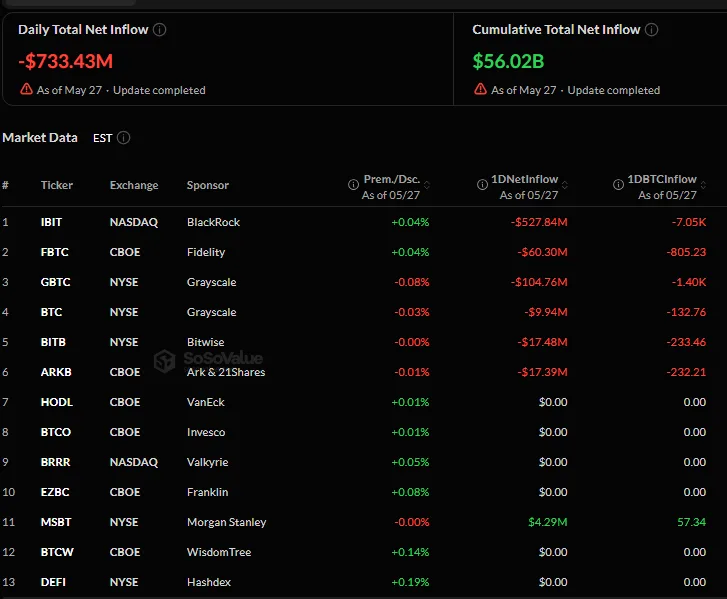This screenshot has width=727, height=599.
Task: Click the -$9.94M net inflow value
Action: pyautogui.click(x=546, y=312)
